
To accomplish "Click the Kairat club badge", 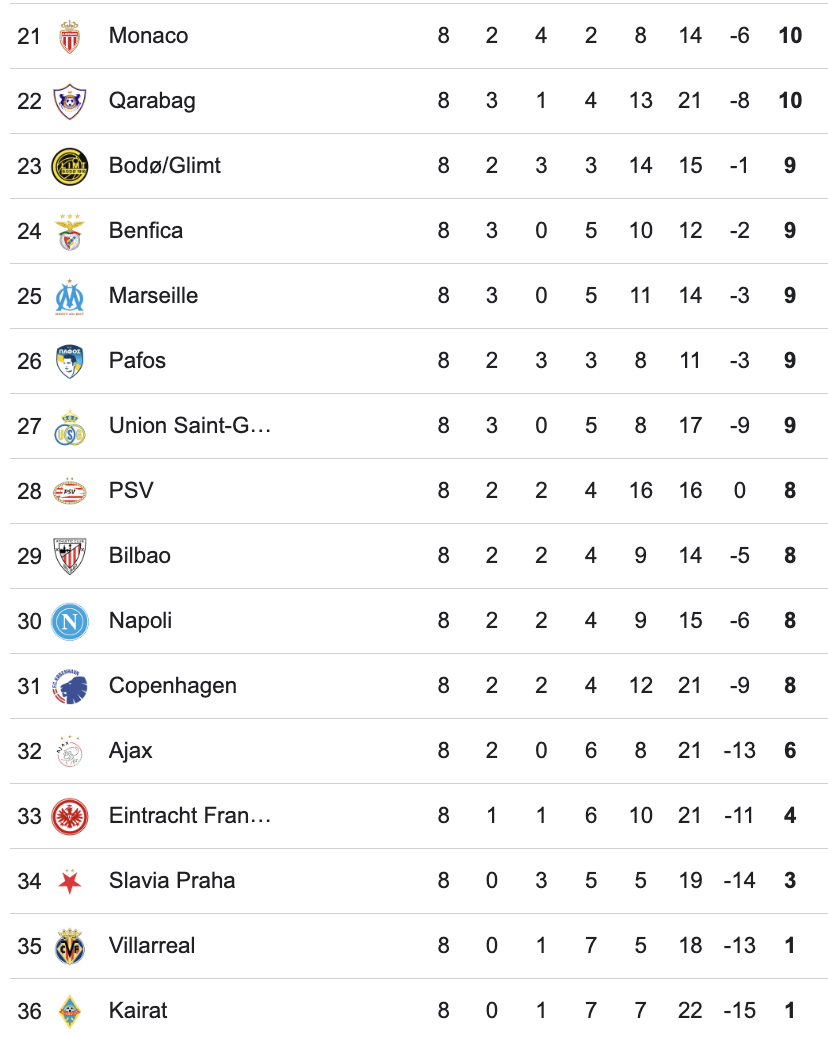I will coord(69,1011).
